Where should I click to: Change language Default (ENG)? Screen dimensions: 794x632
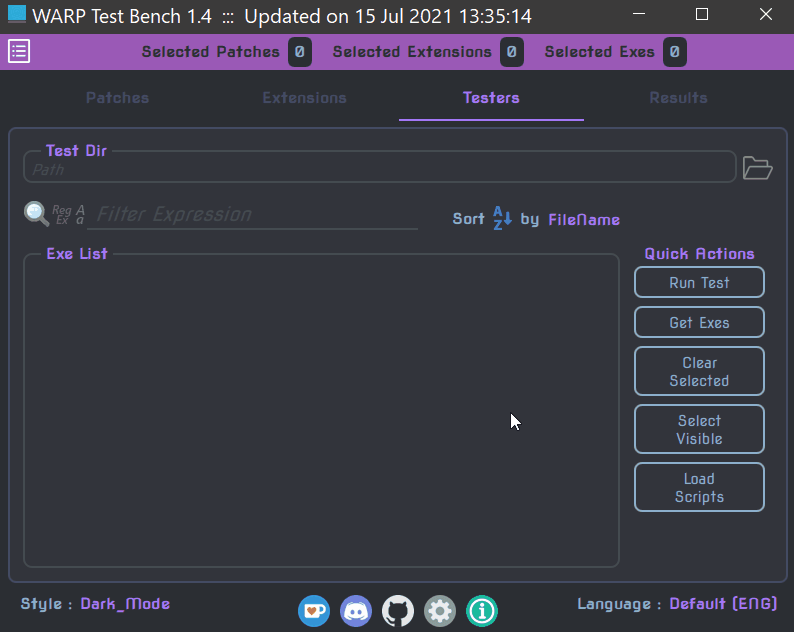pyautogui.click(x=723, y=604)
